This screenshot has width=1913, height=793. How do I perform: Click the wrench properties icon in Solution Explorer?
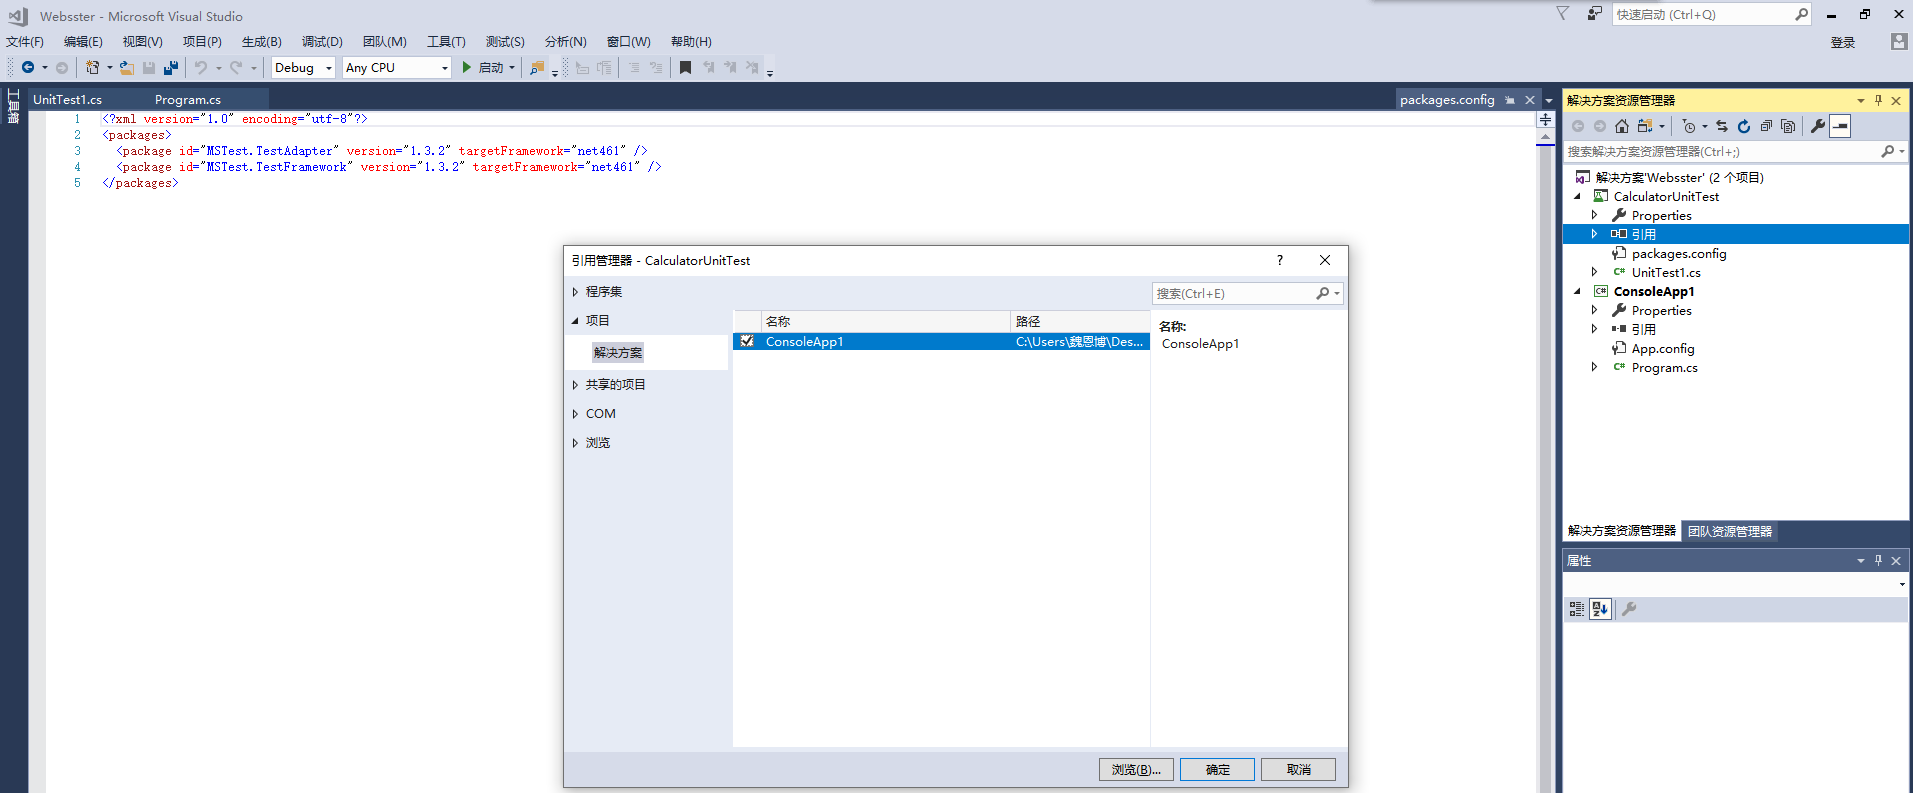(x=1818, y=126)
